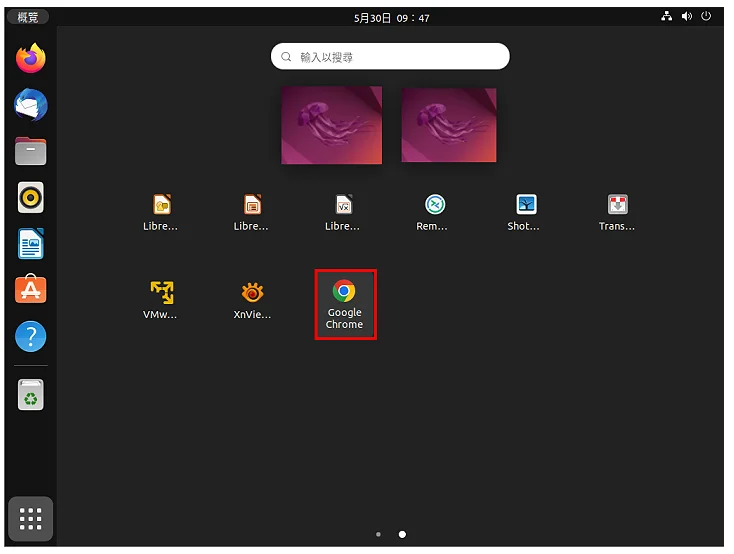Open Thunderbird mail from the dock
Screen dimensions: 734x554
(30, 105)
